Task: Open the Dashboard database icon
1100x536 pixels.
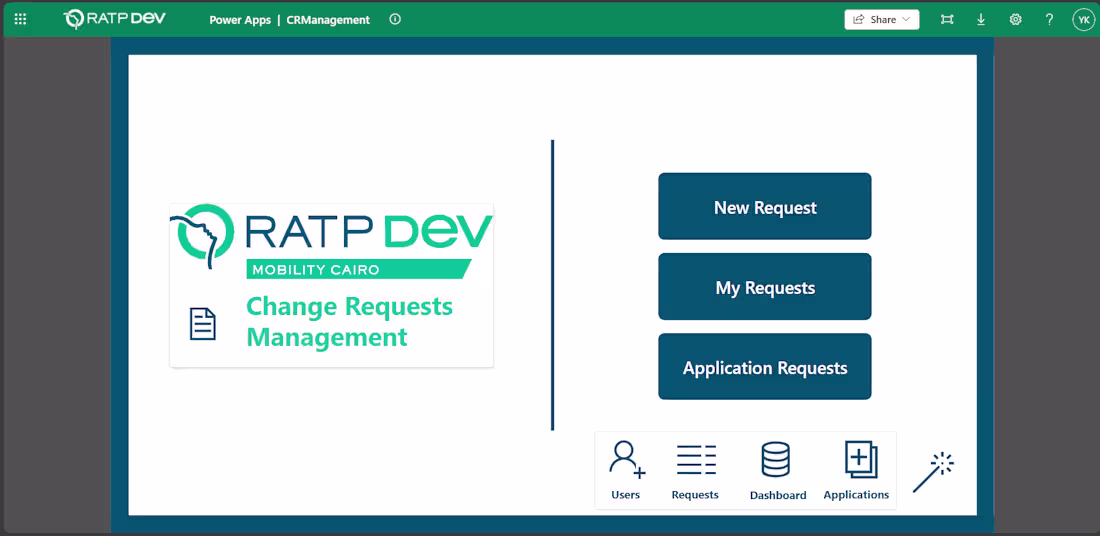Action: 775,460
